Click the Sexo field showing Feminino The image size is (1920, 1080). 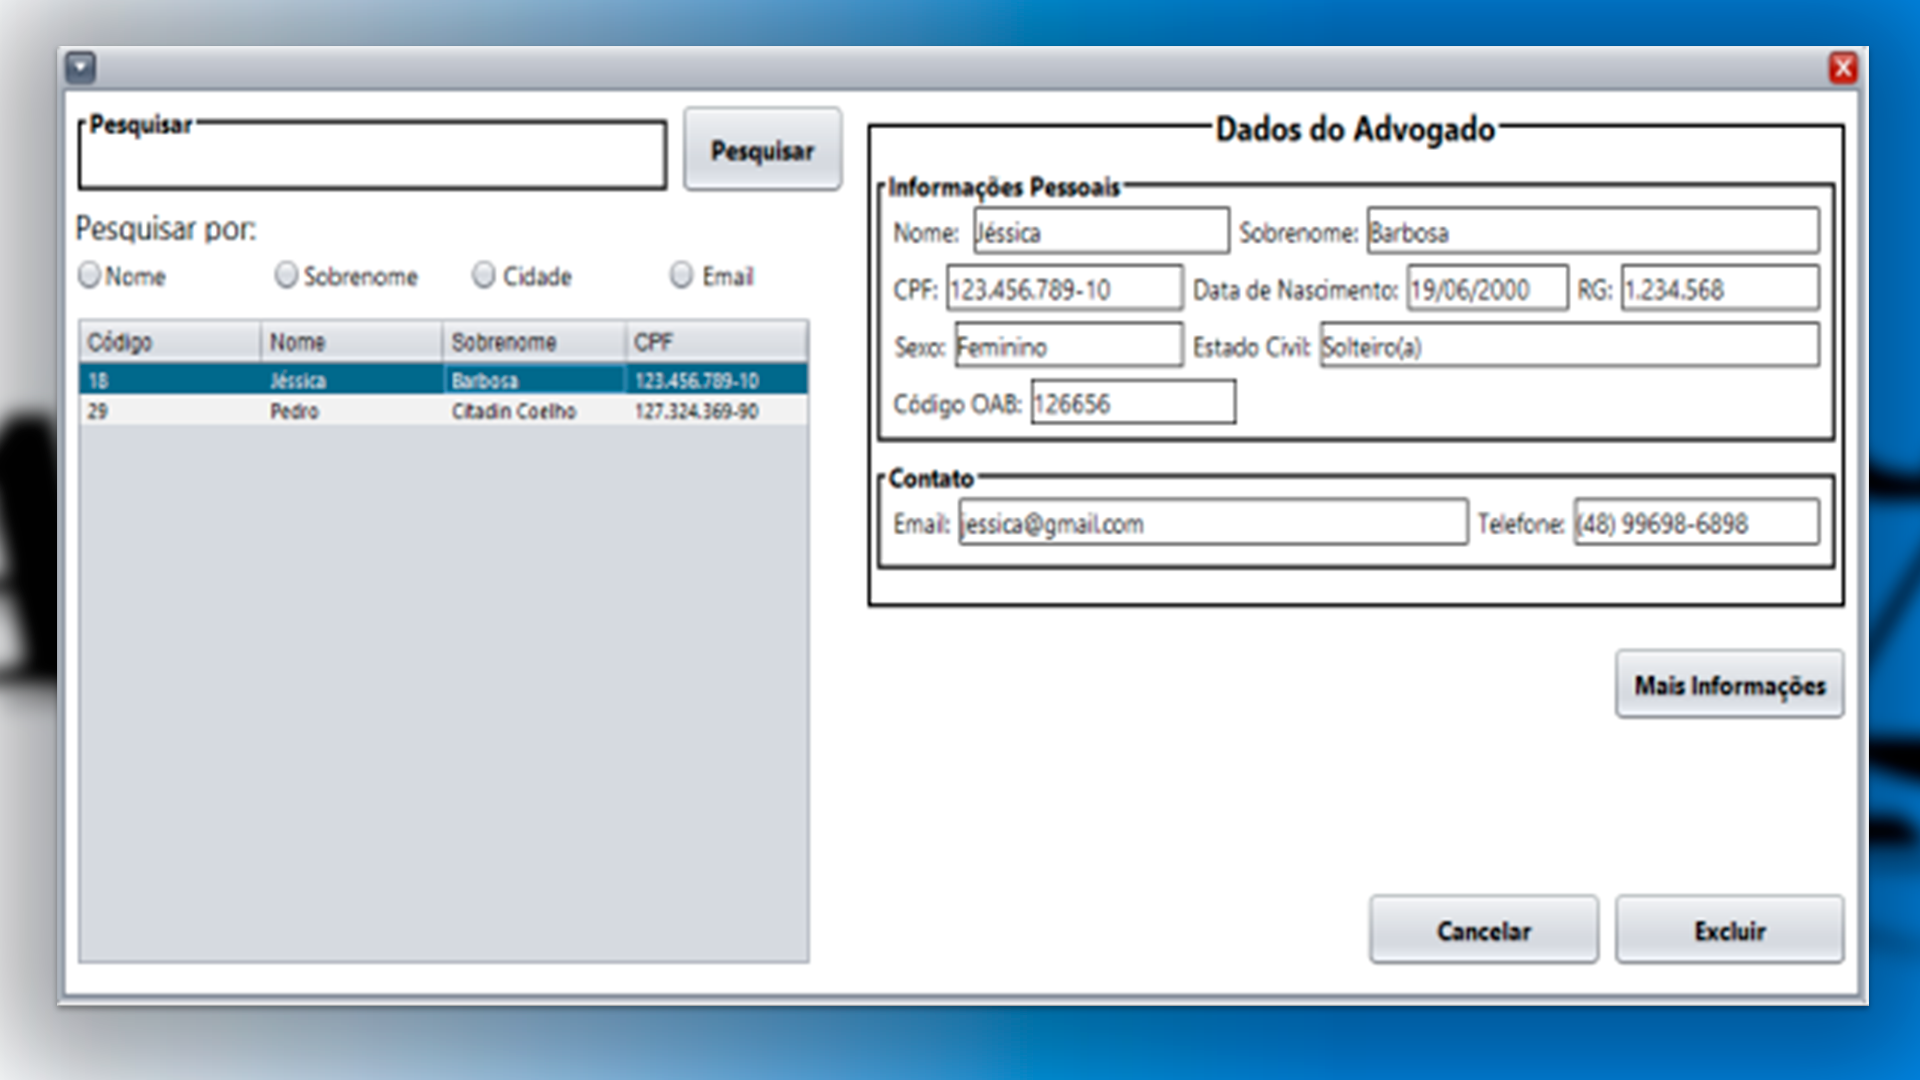[x=1069, y=346]
